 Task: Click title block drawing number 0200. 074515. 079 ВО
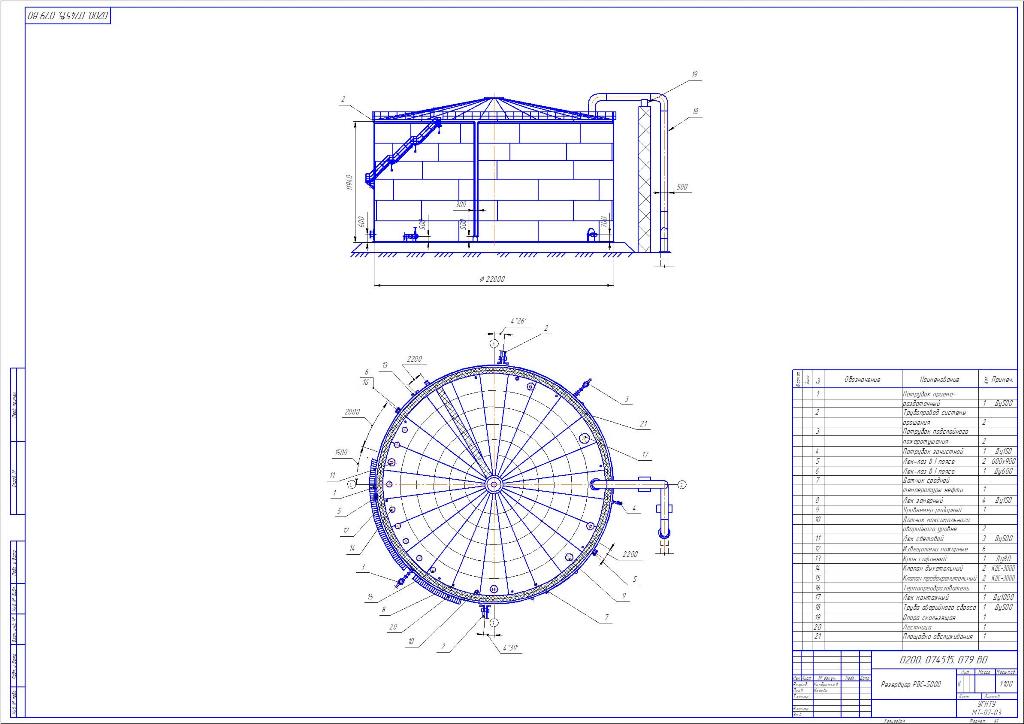click(944, 659)
